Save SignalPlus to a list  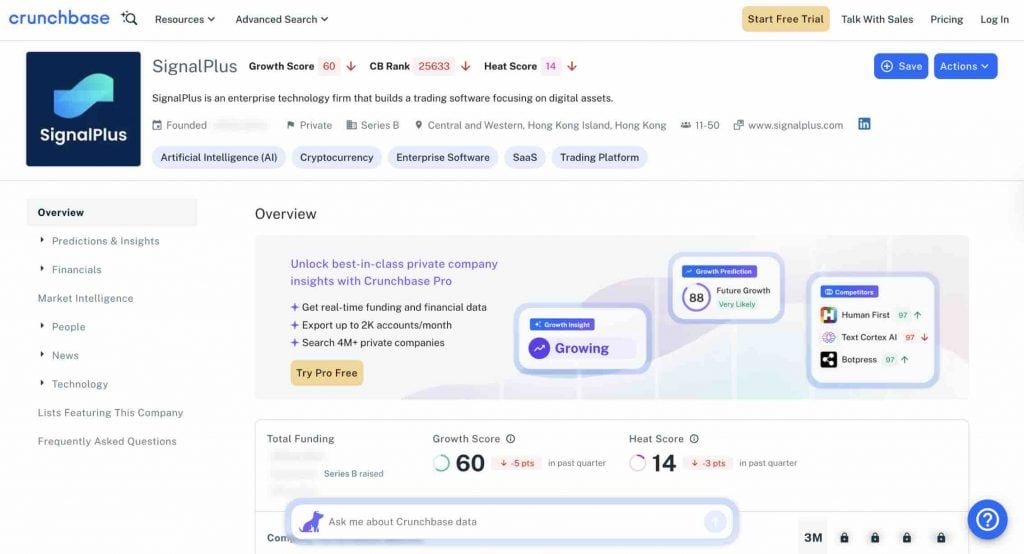[x=901, y=66]
